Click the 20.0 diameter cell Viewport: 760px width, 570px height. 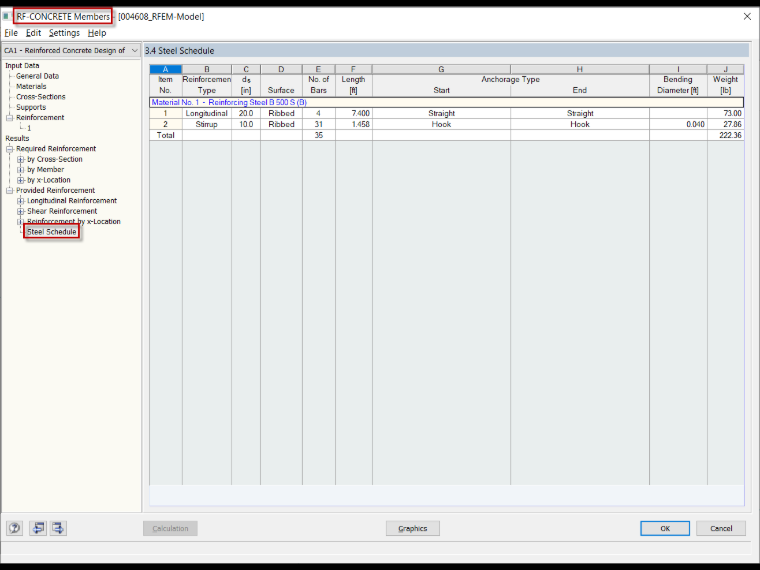pos(246,113)
